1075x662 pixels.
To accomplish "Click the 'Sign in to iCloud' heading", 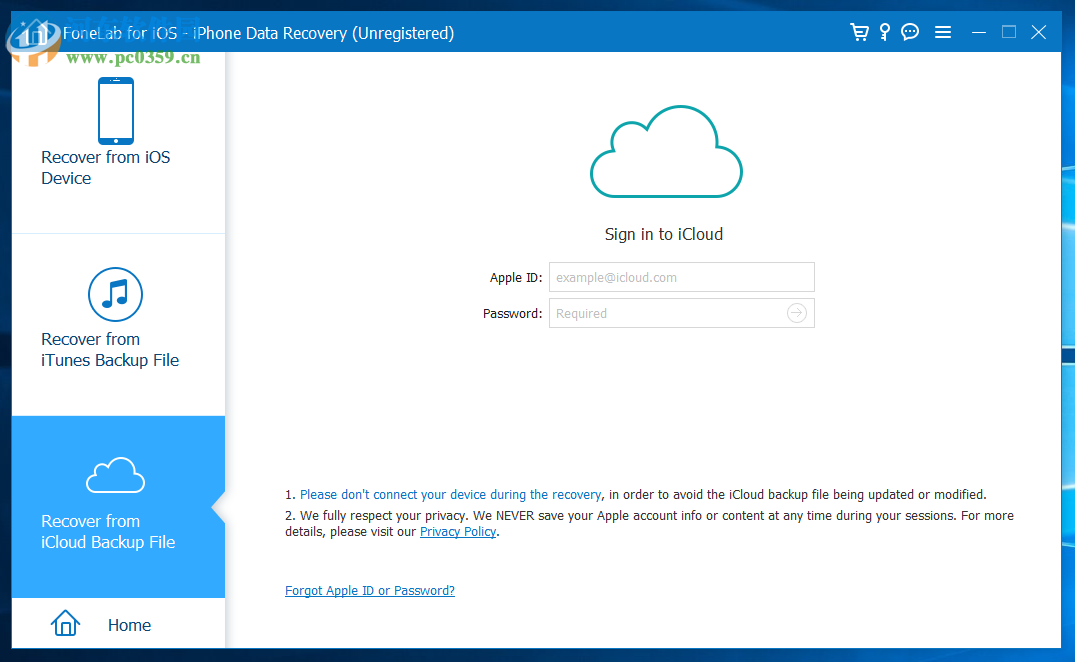I will (x=664, y=234).
